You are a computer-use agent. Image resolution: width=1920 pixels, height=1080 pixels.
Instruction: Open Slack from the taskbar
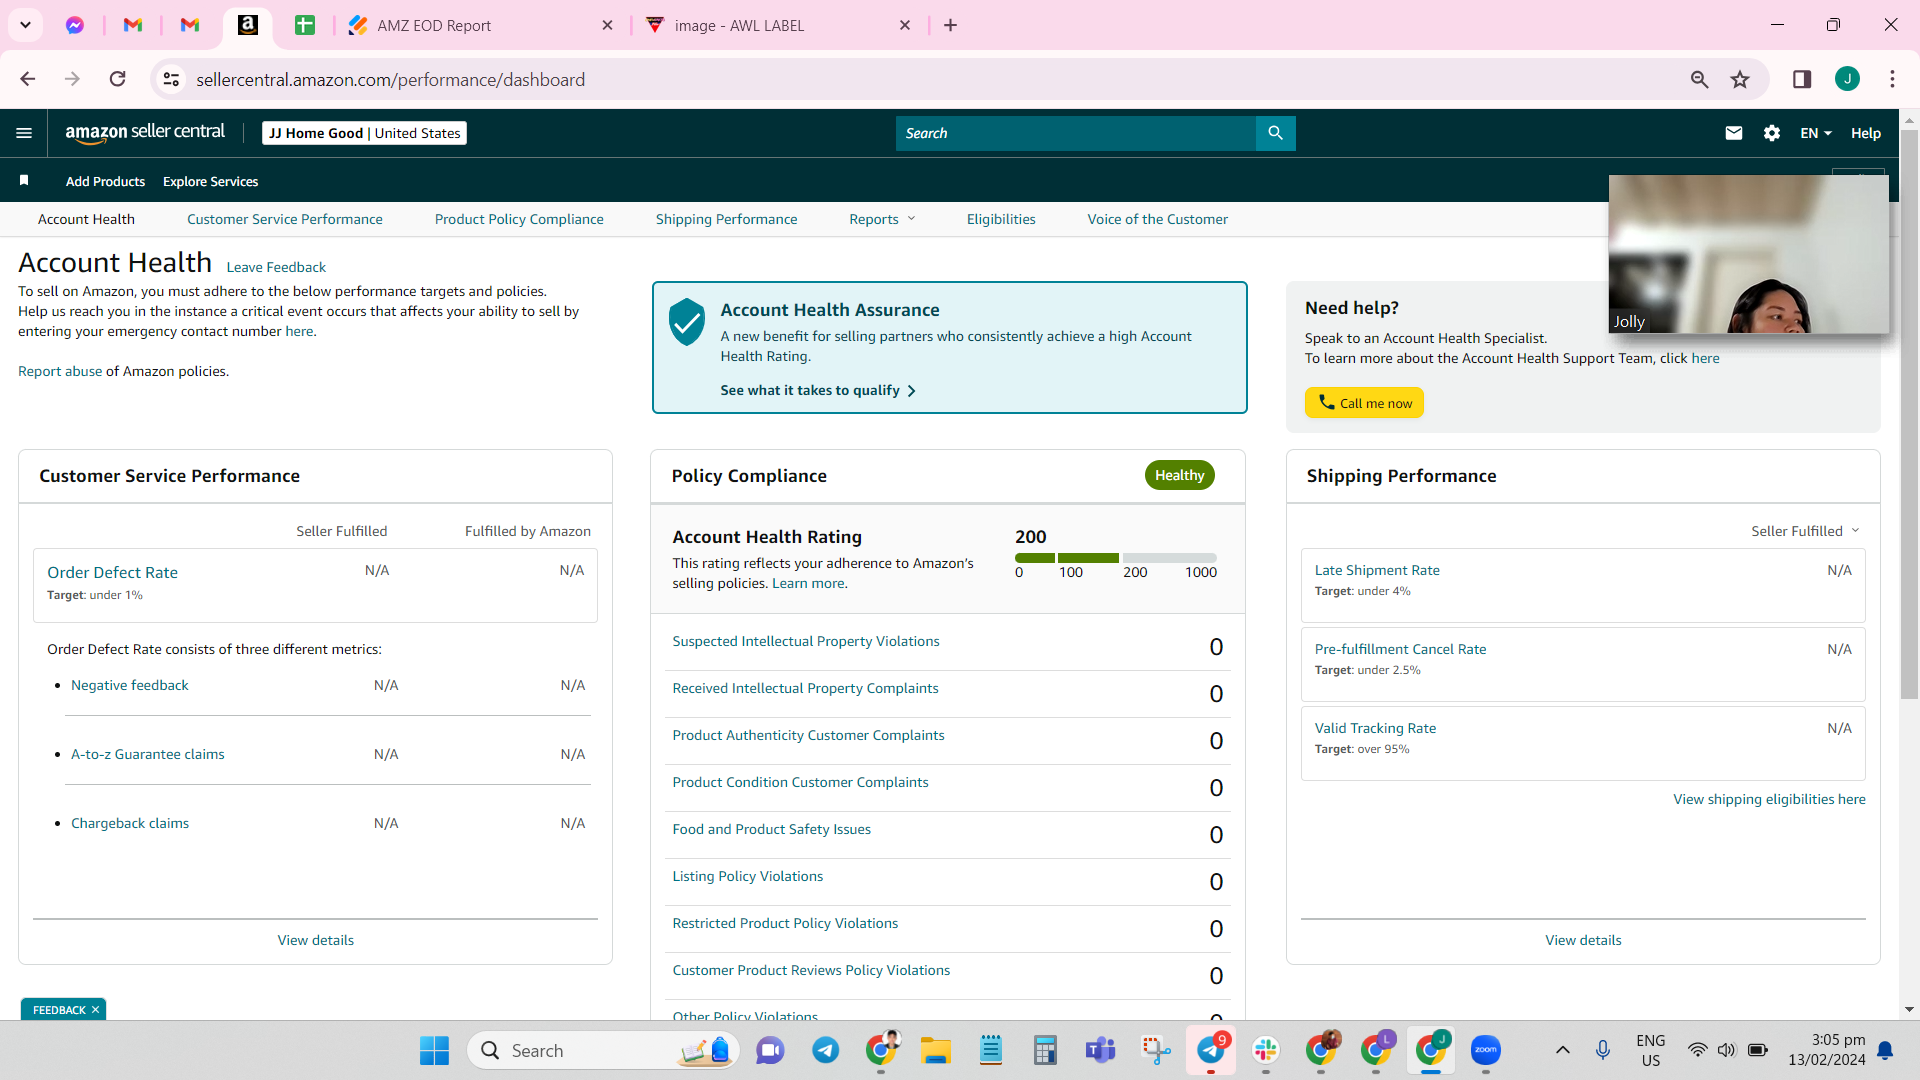pos(1265,1050)
